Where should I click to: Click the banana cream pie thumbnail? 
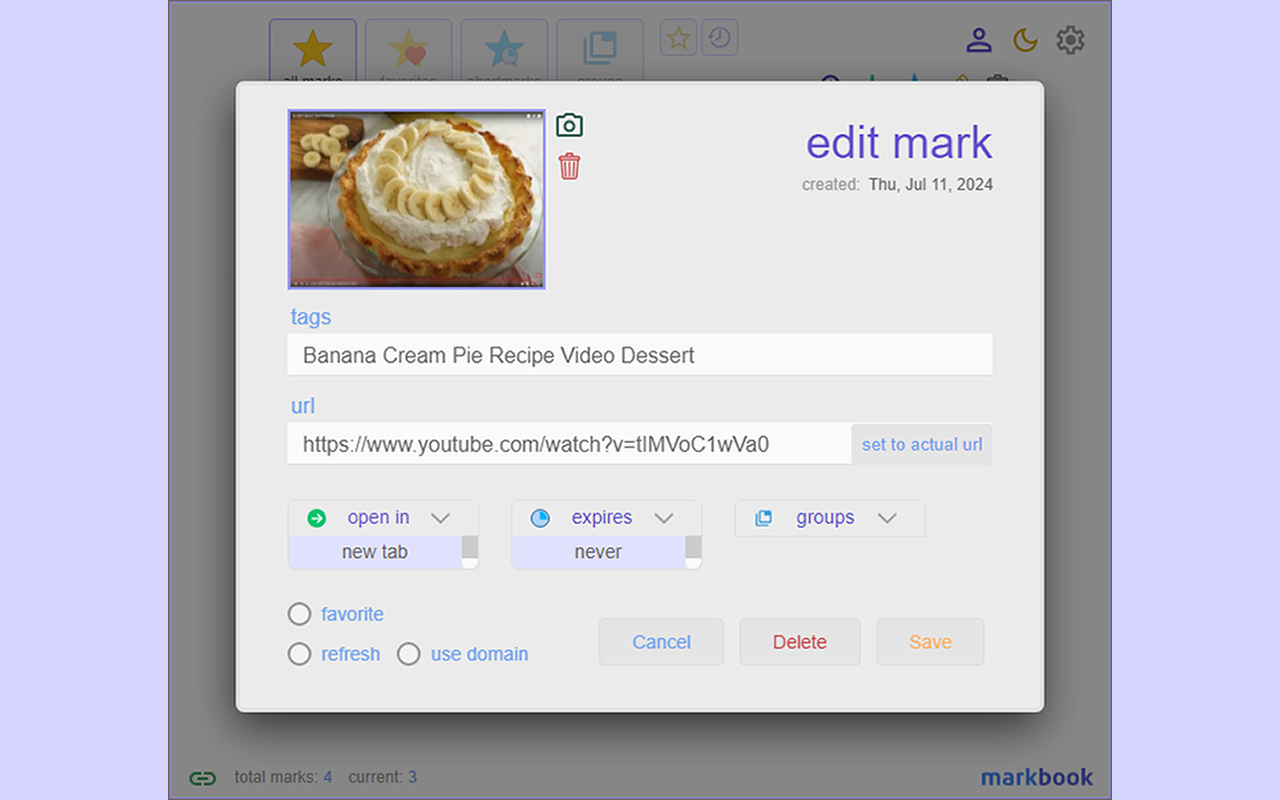click(x=417, y=199)
